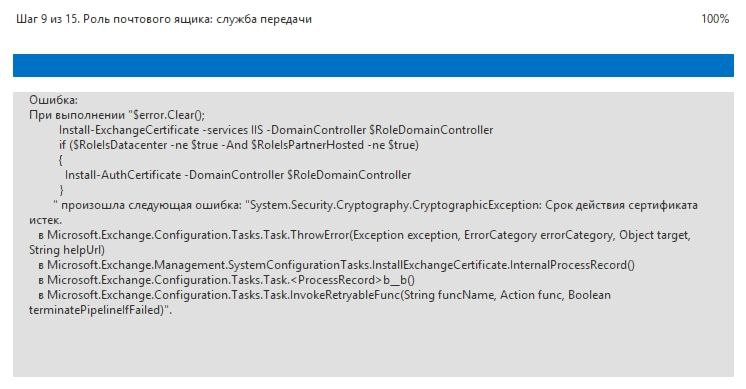Click '$RoleDomainController' in the Install-ExchangeCertificate line
The width and height of the screenshot is (746, 389).
431,130
